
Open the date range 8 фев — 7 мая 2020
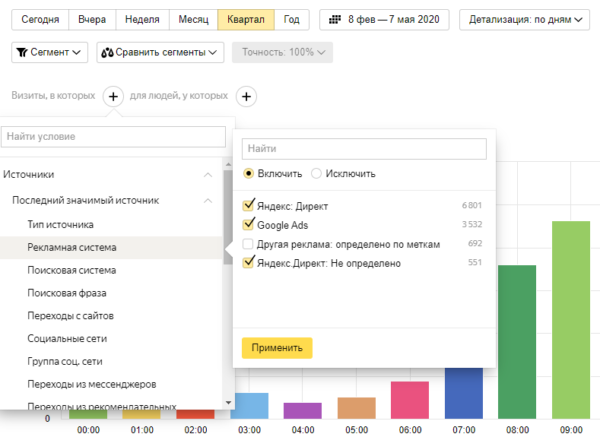pyautogui.click(x=384, y=20)
